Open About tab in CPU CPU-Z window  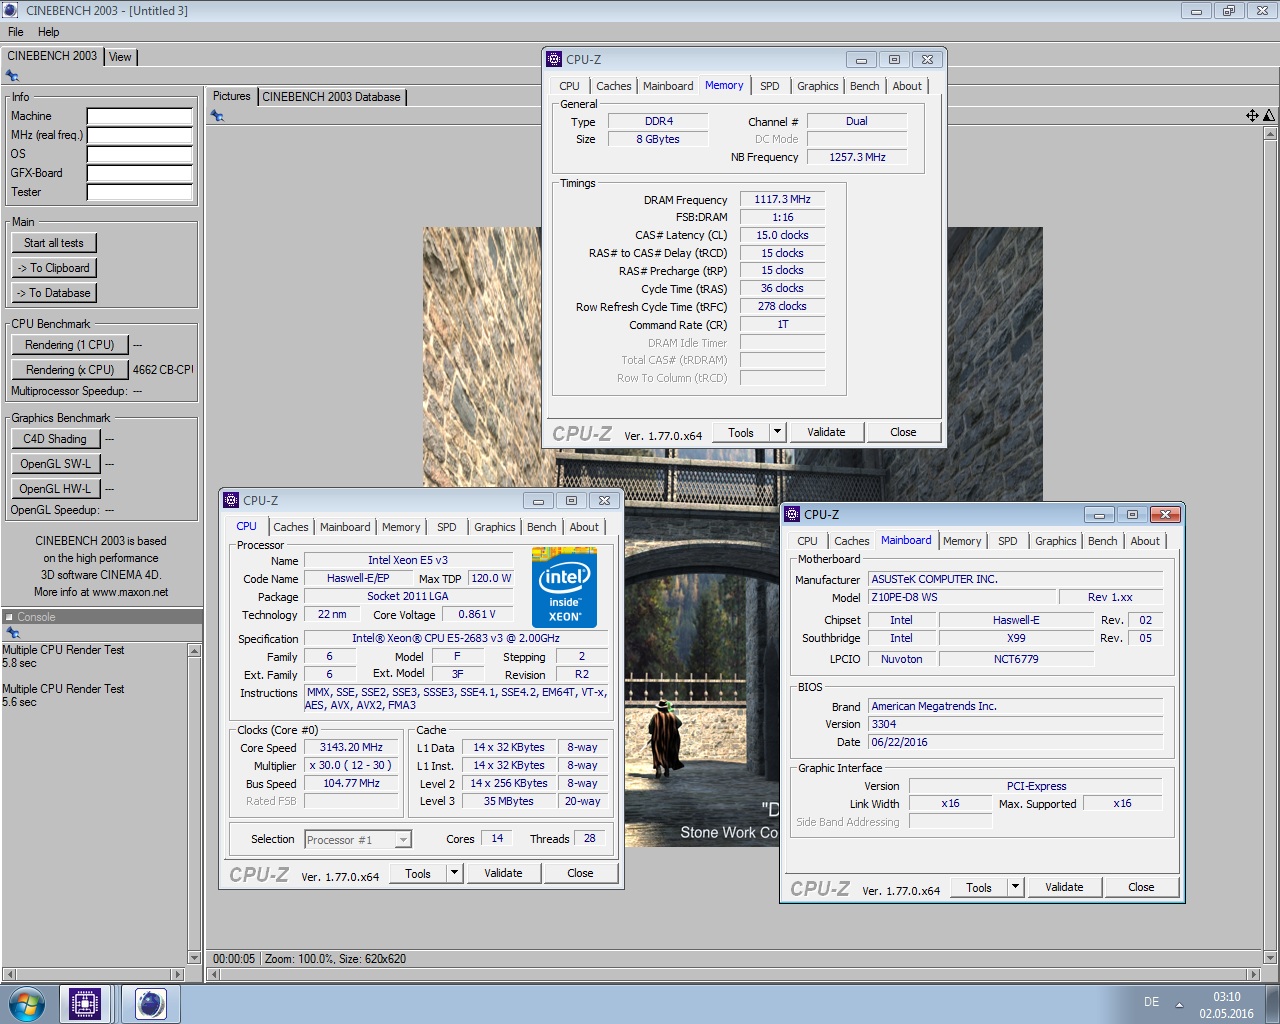[x=584, y=527]
